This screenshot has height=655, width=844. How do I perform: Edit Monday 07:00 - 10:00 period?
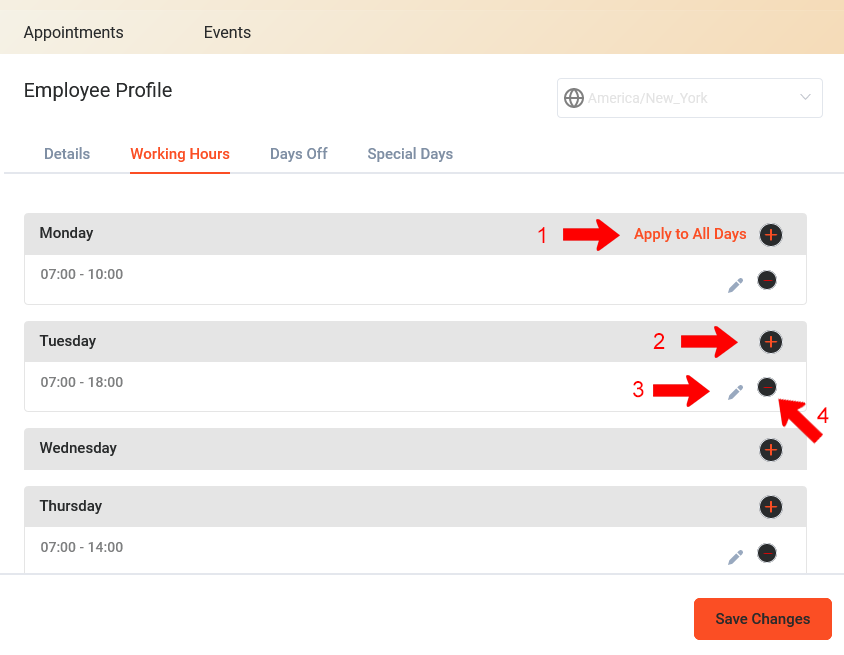735,285
